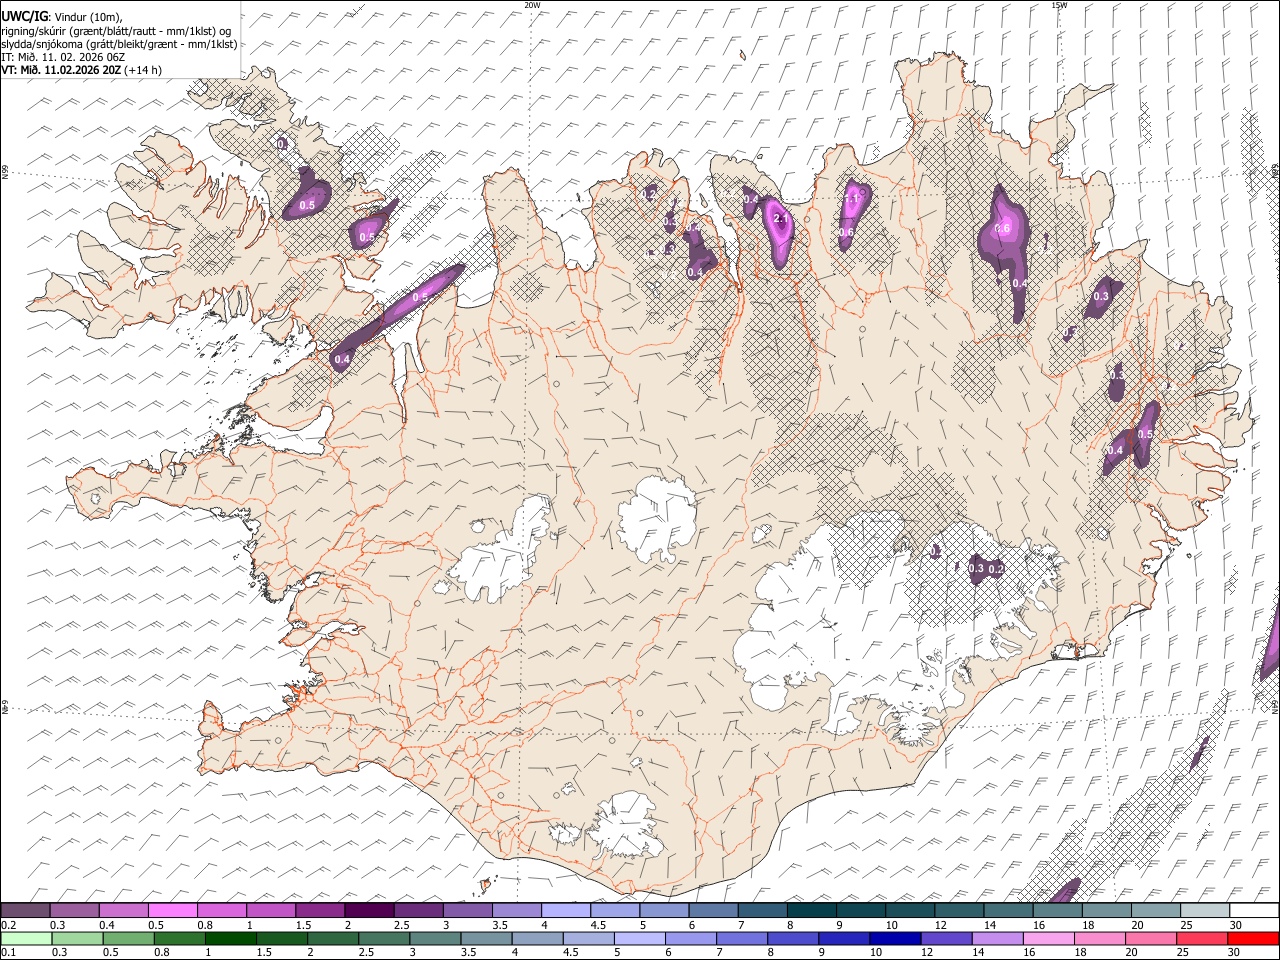
Task: Click the bright pink 0.5 swatch on upper scale
Action: tap(172, 911)
